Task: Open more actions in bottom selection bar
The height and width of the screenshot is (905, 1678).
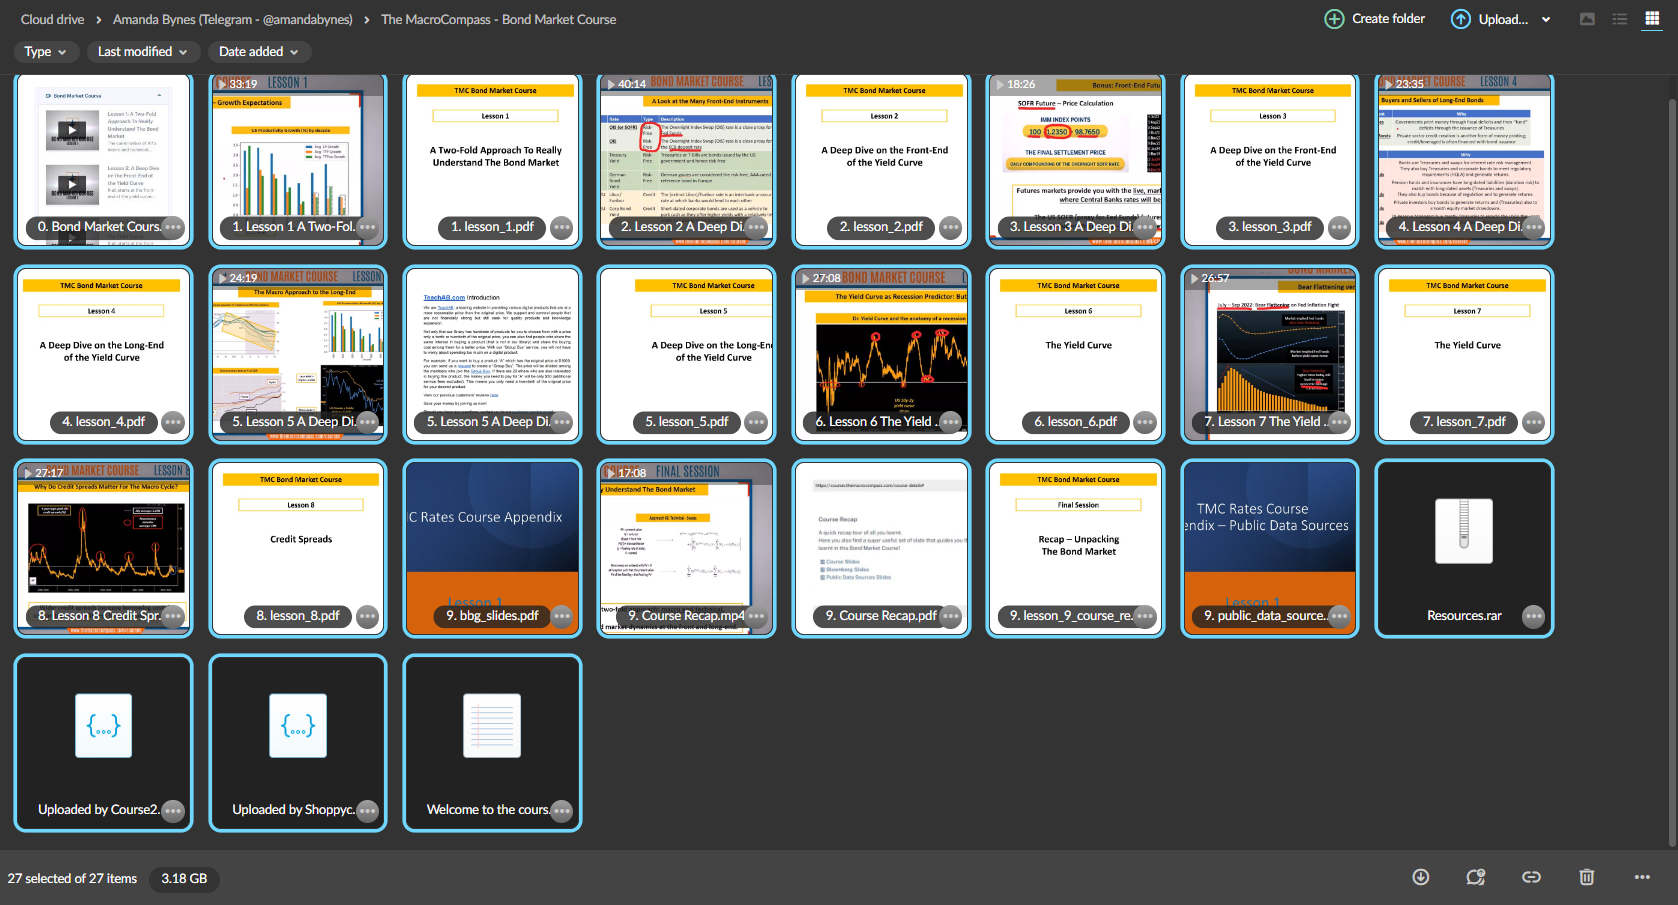Action: 1642,877
